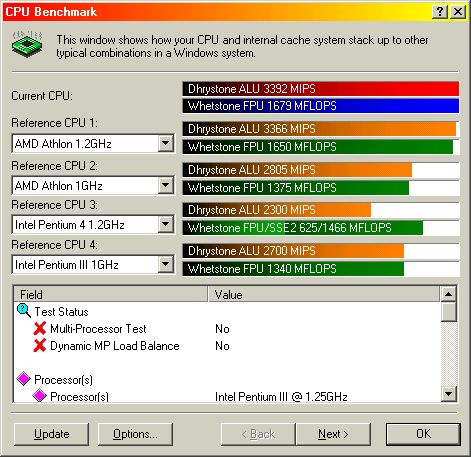
Task: Click the OK button
Action: (x=423, y=434)
